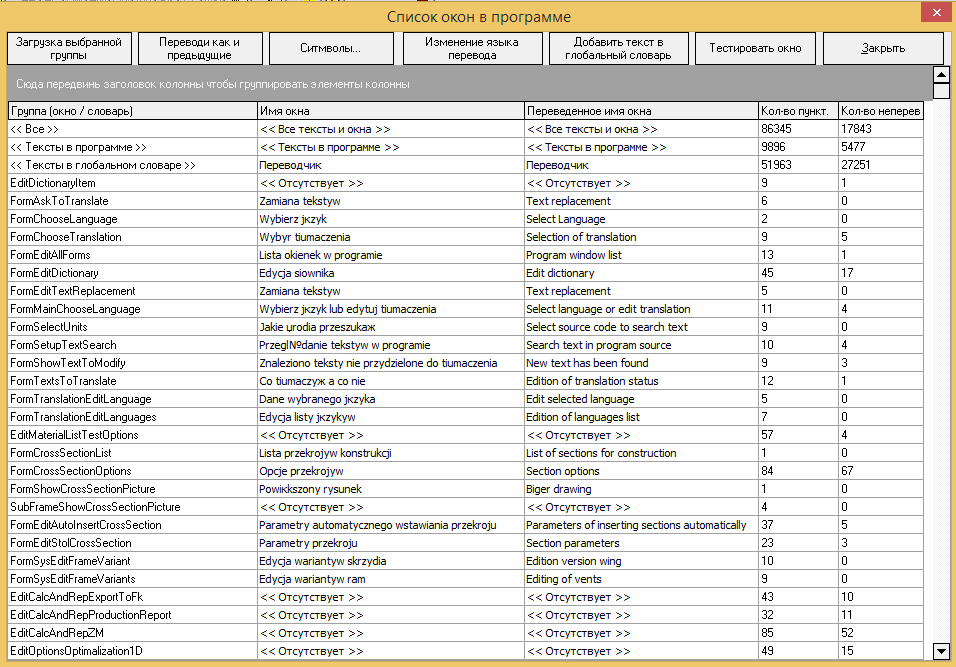Click Изменение языка перевода button
956x667 pixels.
coord(473,48)
